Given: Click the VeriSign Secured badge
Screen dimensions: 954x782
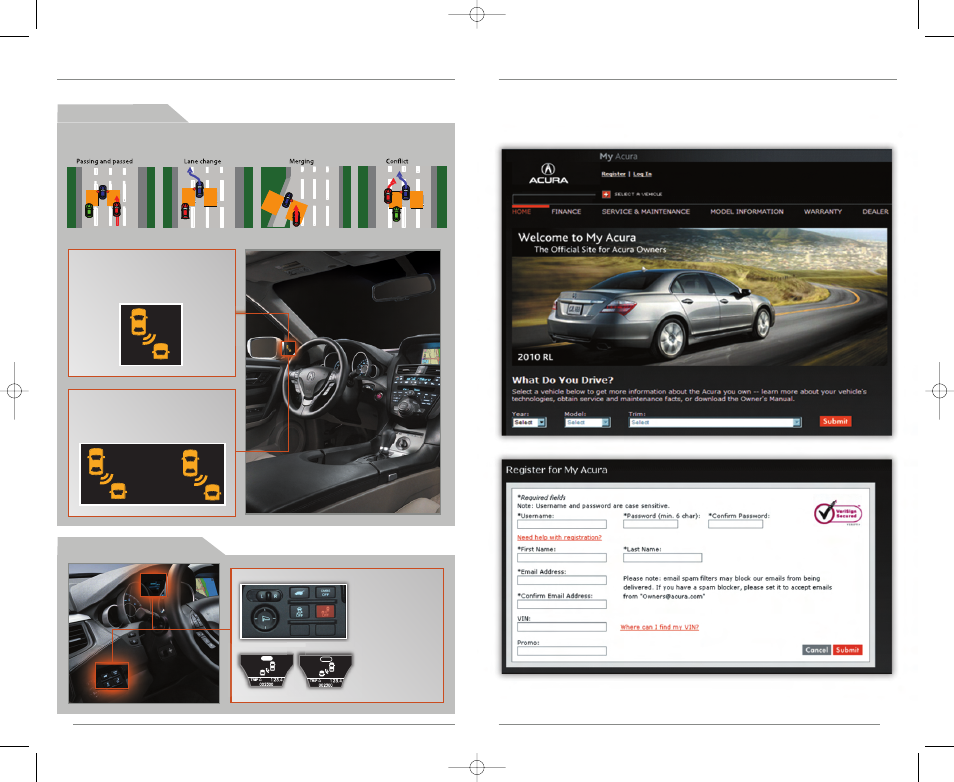Looking at the screenshot, I should pos(838,513).
